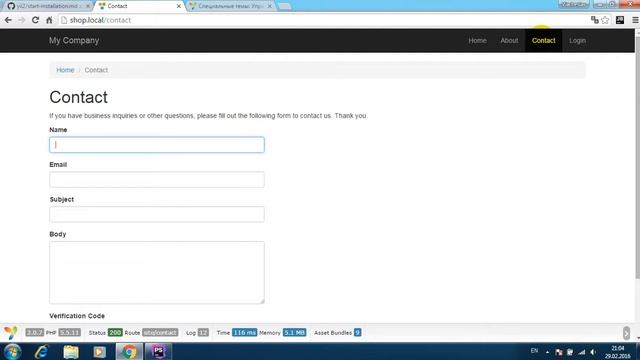
Task: Click the Action Center flag tray icon
Action: click(559, 352)
